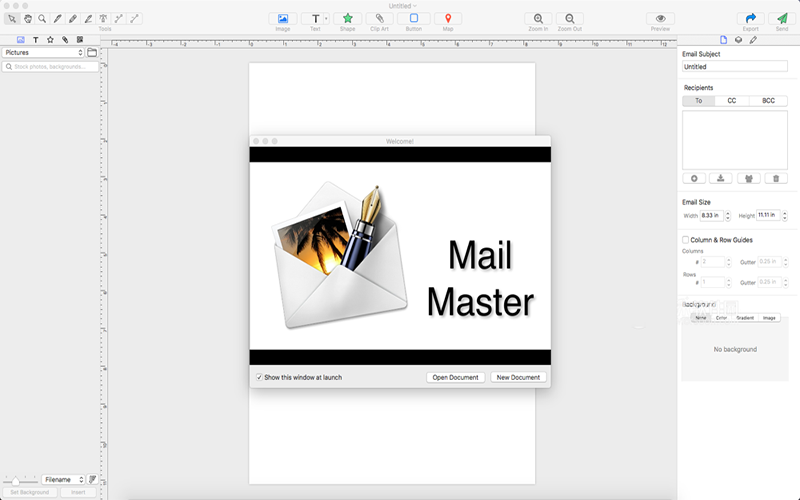Switch to the shapes star library tab
The width and height of the screenshot is (800, 500).
[x=50, y=39]
